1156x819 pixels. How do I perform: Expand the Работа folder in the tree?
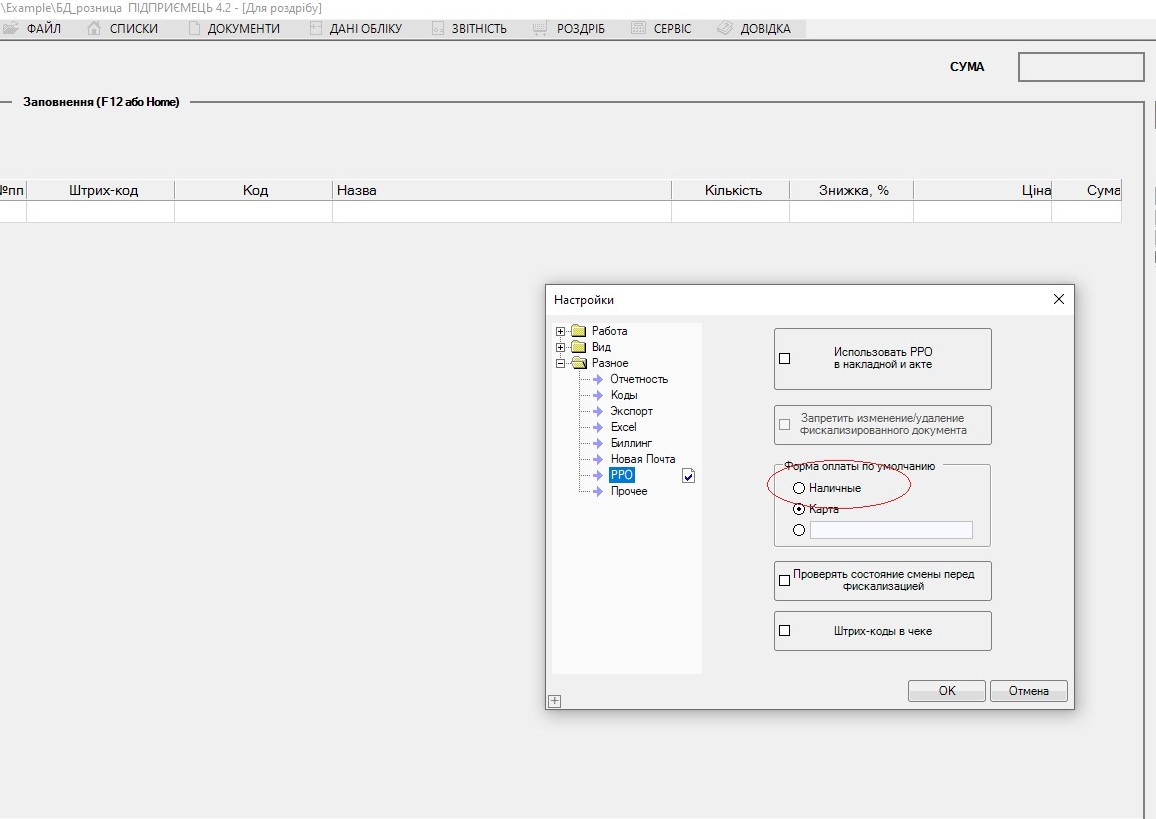561,331
